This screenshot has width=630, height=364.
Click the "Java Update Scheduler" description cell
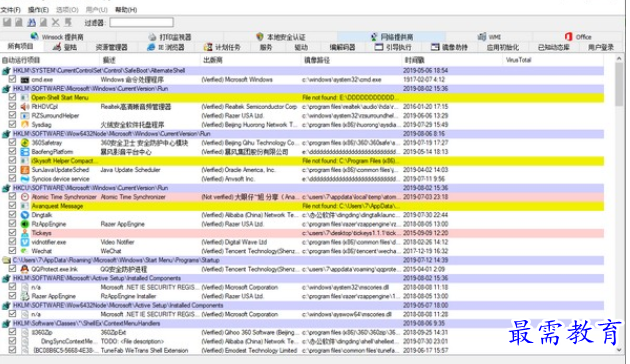click(x=130, y=170)
